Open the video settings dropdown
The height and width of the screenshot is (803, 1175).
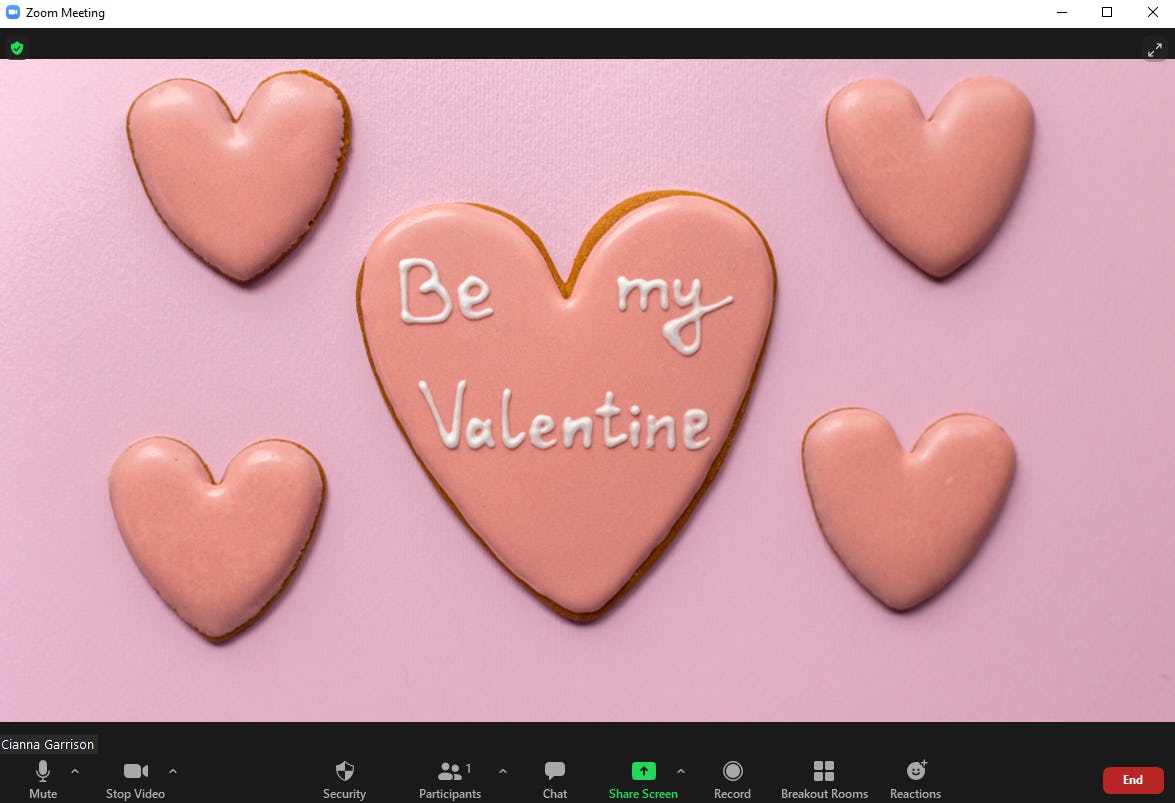(172, 772)
